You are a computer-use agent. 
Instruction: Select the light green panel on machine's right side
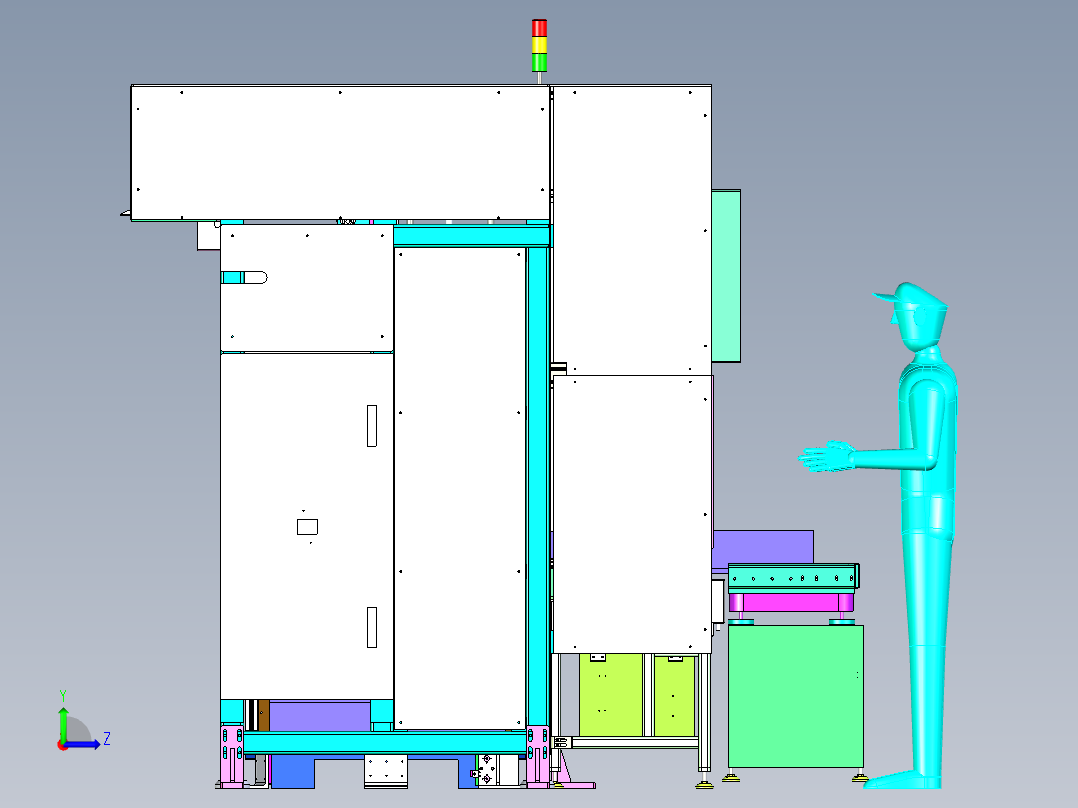point(726,276)
